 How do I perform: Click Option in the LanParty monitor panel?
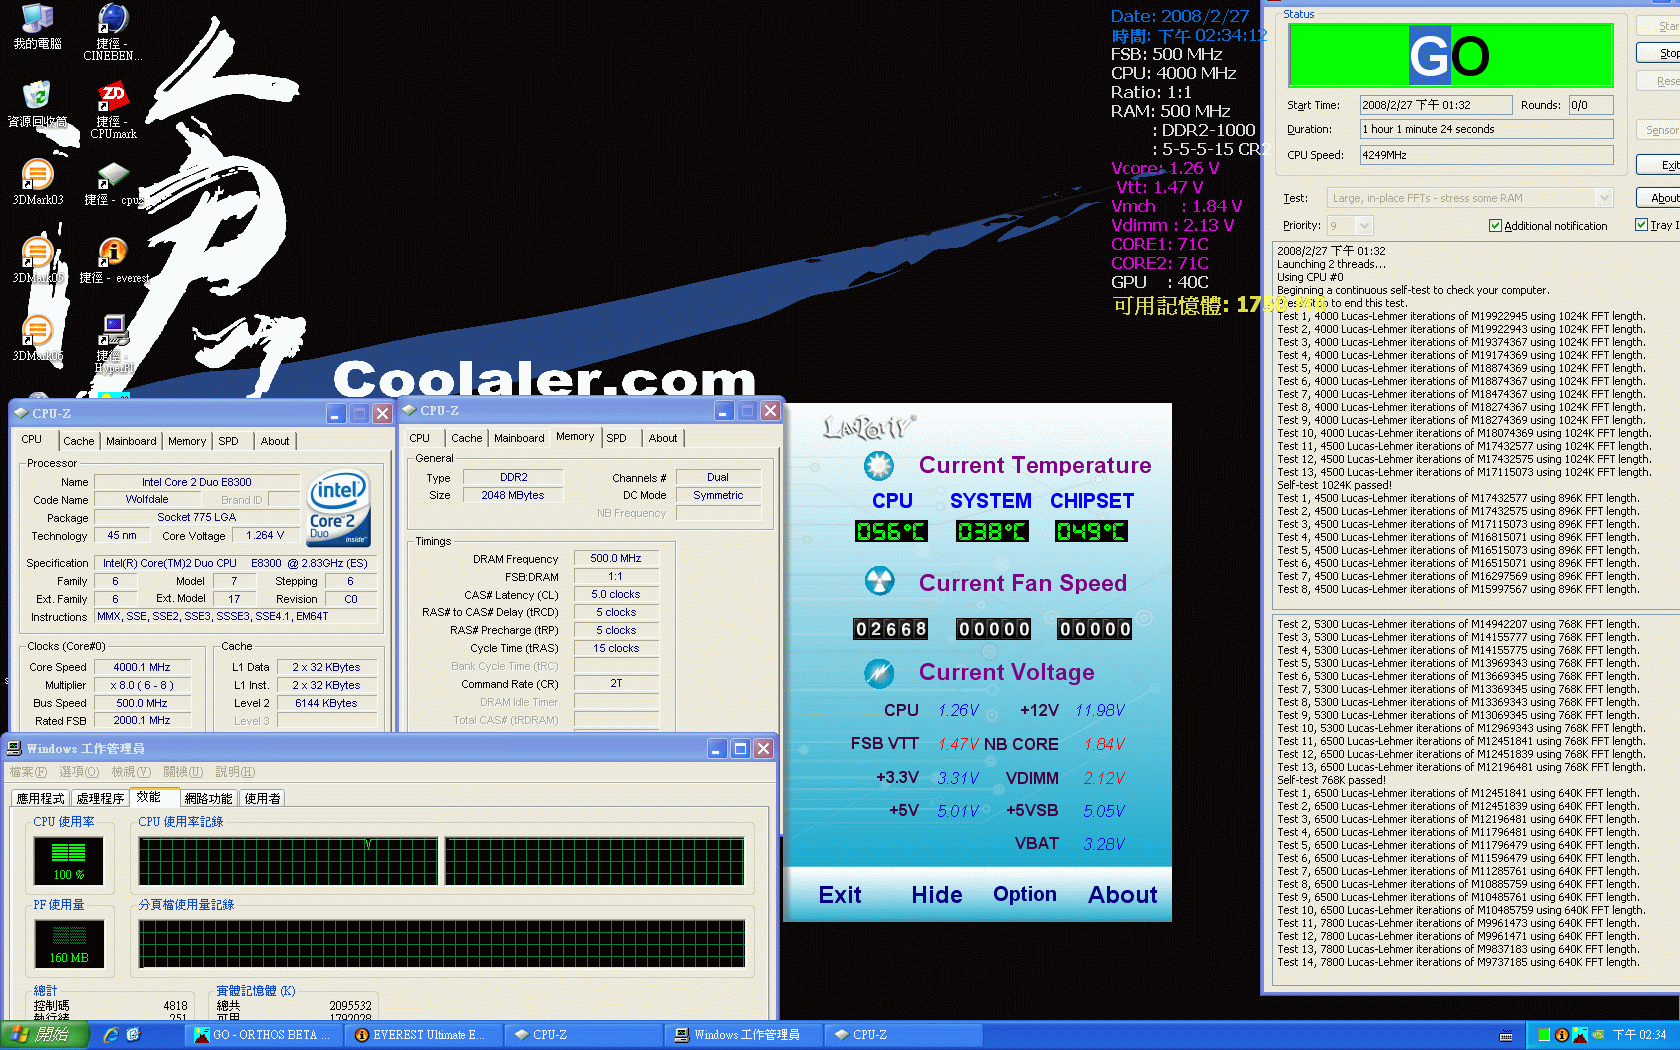pyautogui.click(x=1025, y=895)
